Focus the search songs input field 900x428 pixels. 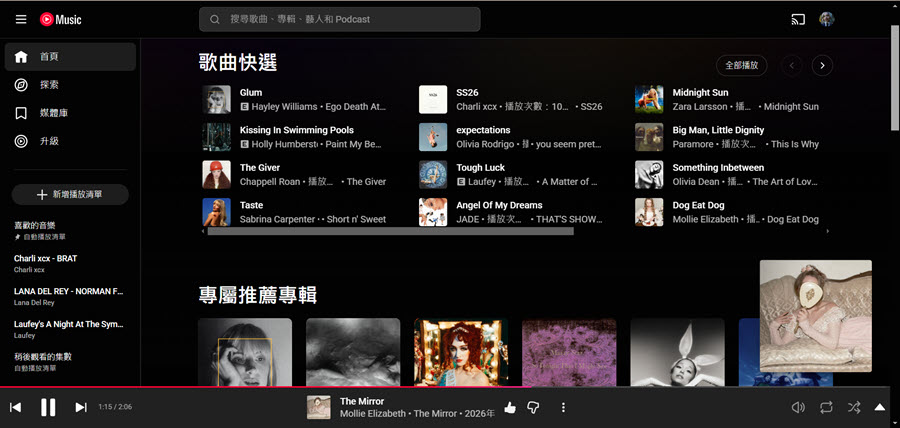[x=340, y=20]
